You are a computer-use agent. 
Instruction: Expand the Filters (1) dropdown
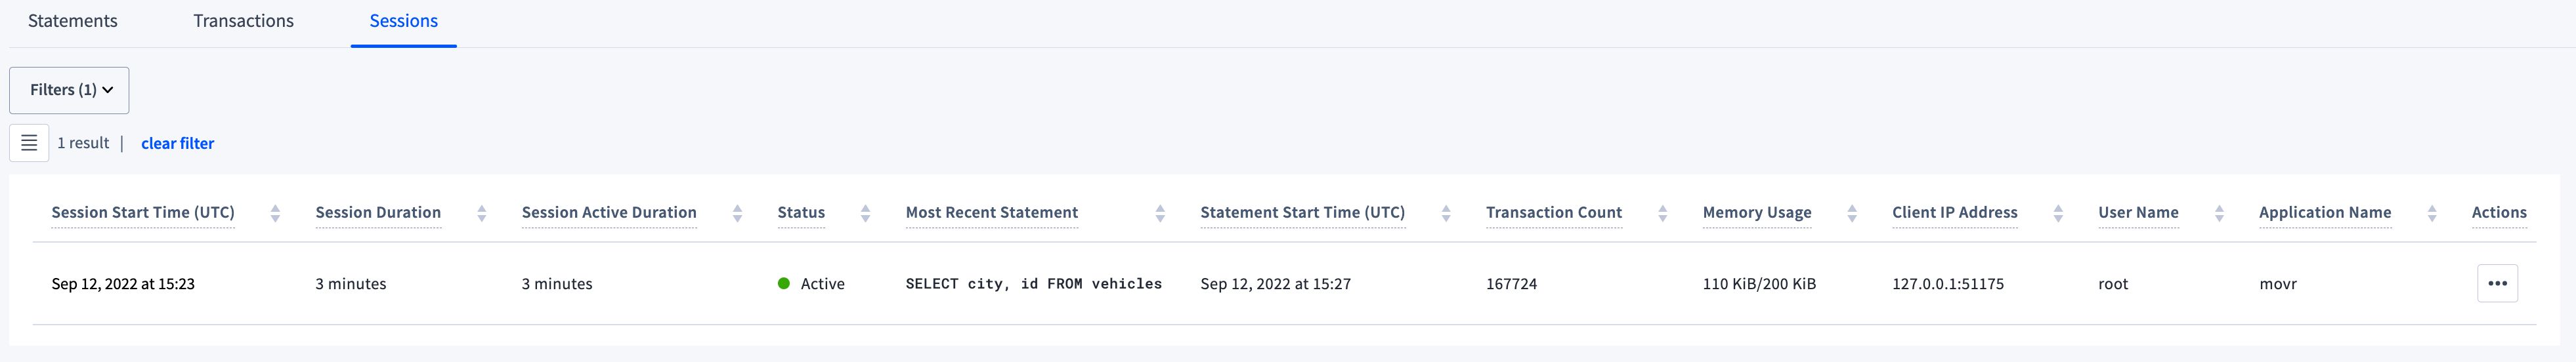(x=69, y=90)
